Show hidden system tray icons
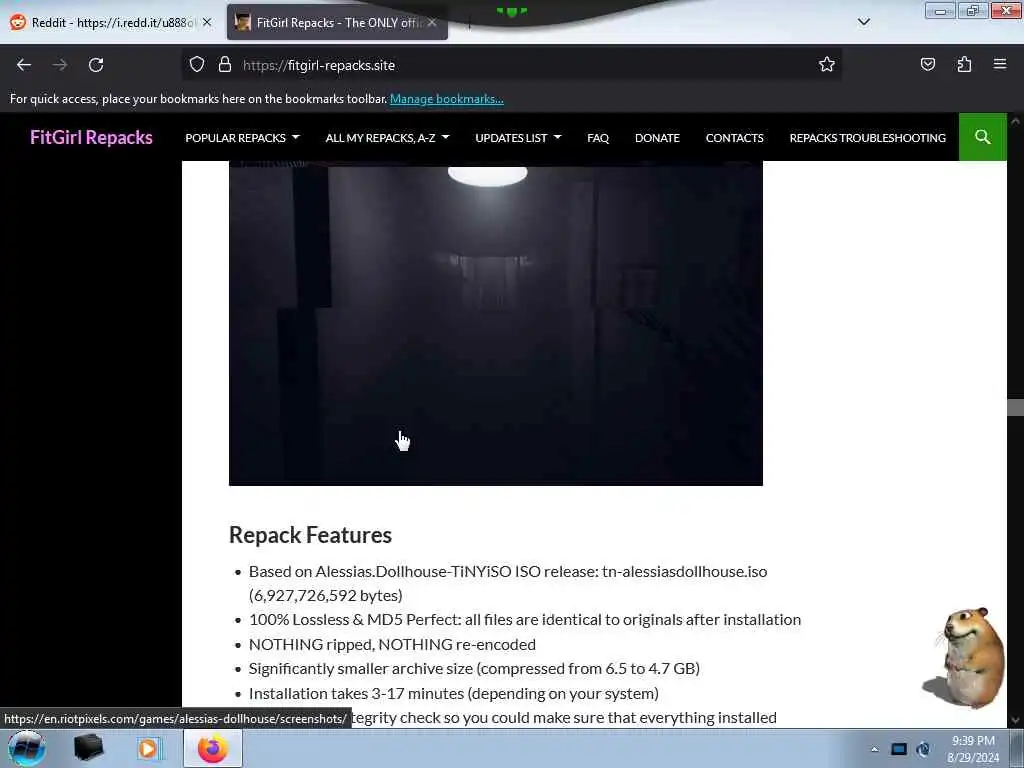Image resolution: width=1024 pixels, height=768 pixels. coord(874,749)
